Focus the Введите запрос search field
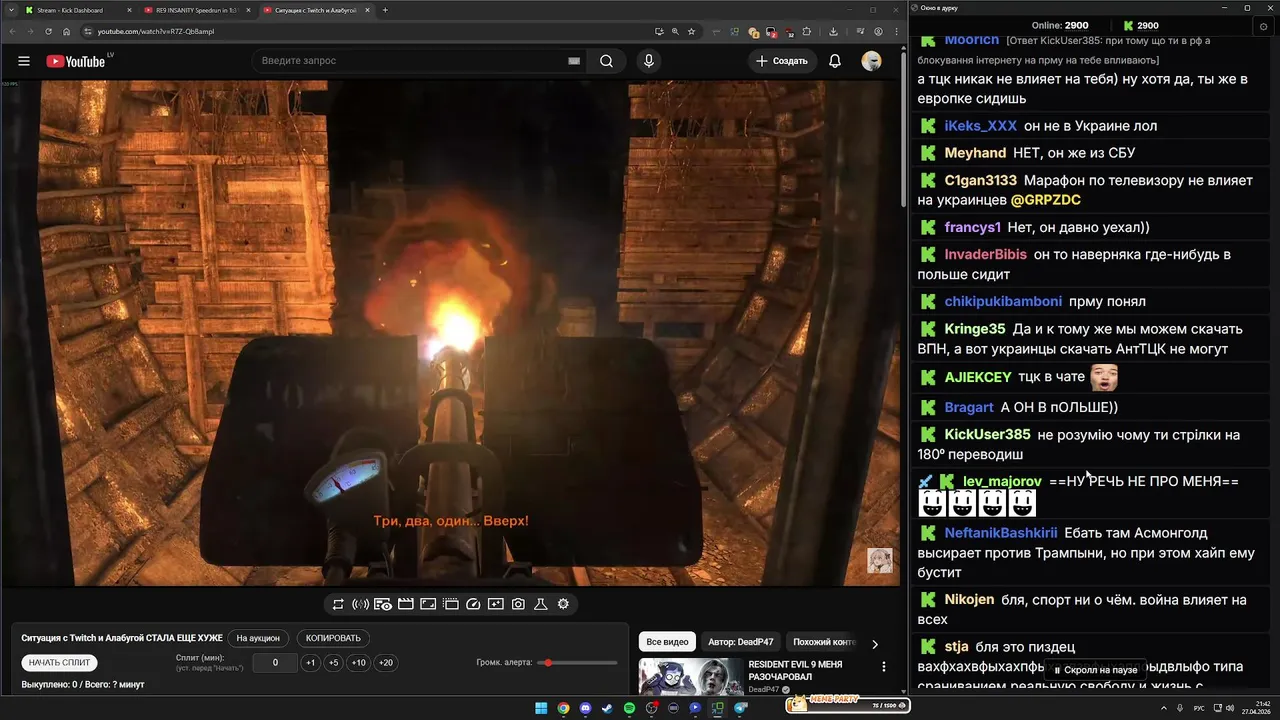The width and height of the screenshot is (1280, 720). click(412, 61)
